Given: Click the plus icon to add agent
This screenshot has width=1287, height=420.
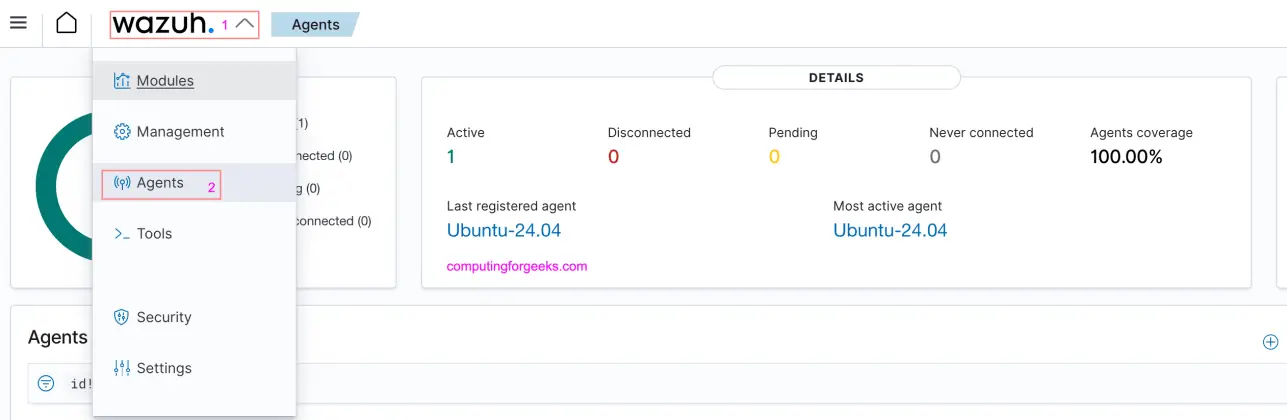Looking at the screenshot, I should (1270, 342).
